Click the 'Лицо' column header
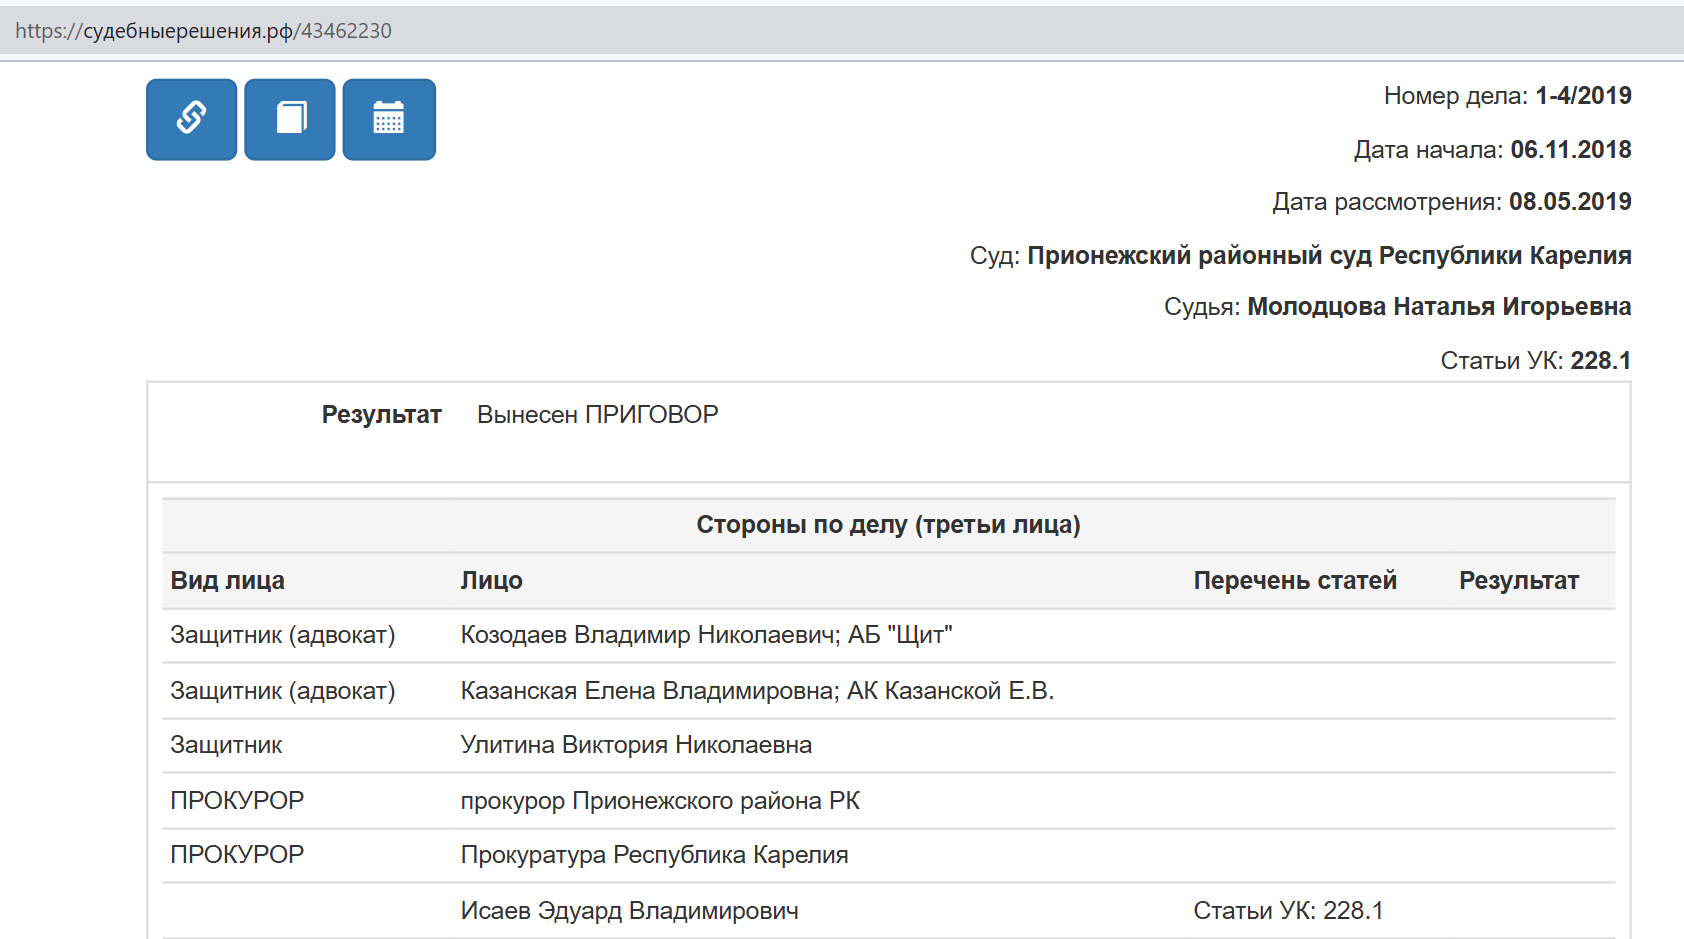Image resolution: width=1684 pixels, height=939 pixels. (x=491, y=581)
